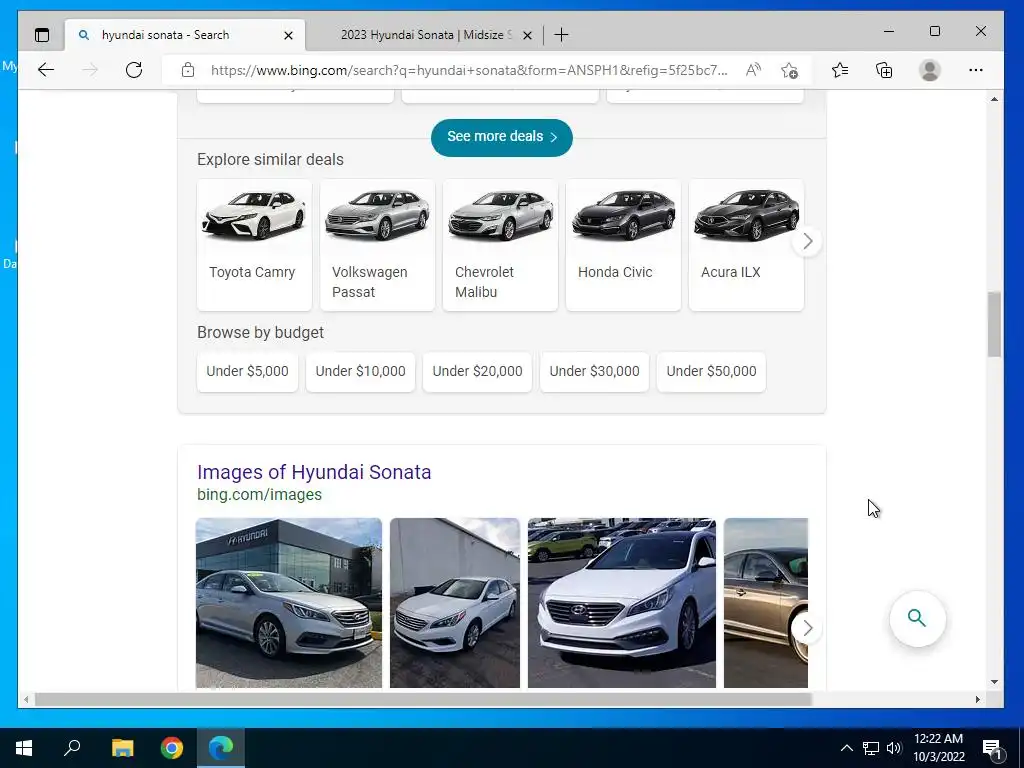Image resolution: width=1024 pixels, height=768 pixels.
Task: Open File Explorer from taskbar
Action: [x=122, y=748]
